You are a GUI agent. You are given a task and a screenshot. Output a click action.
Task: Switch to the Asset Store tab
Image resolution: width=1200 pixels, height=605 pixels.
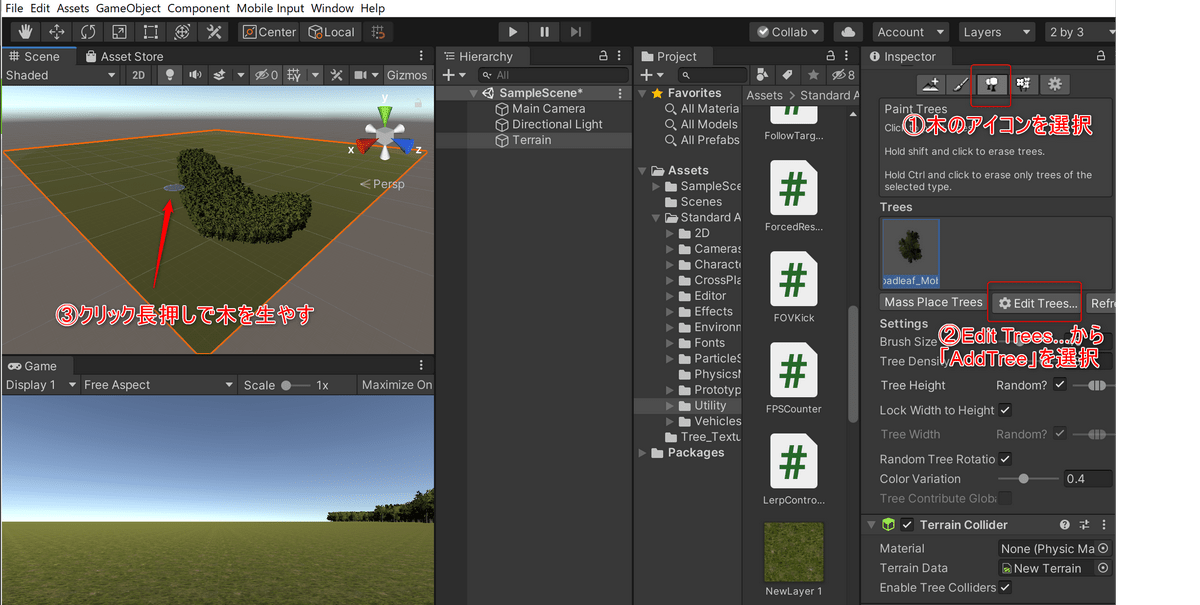point(125,57)
